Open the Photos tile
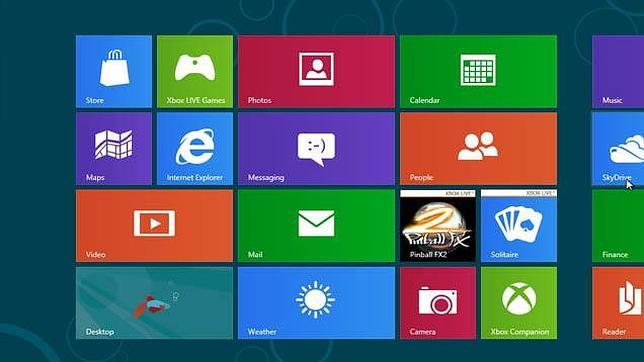Screen dimensions: 644x362 pyautogui.click(x=316, y=71)
